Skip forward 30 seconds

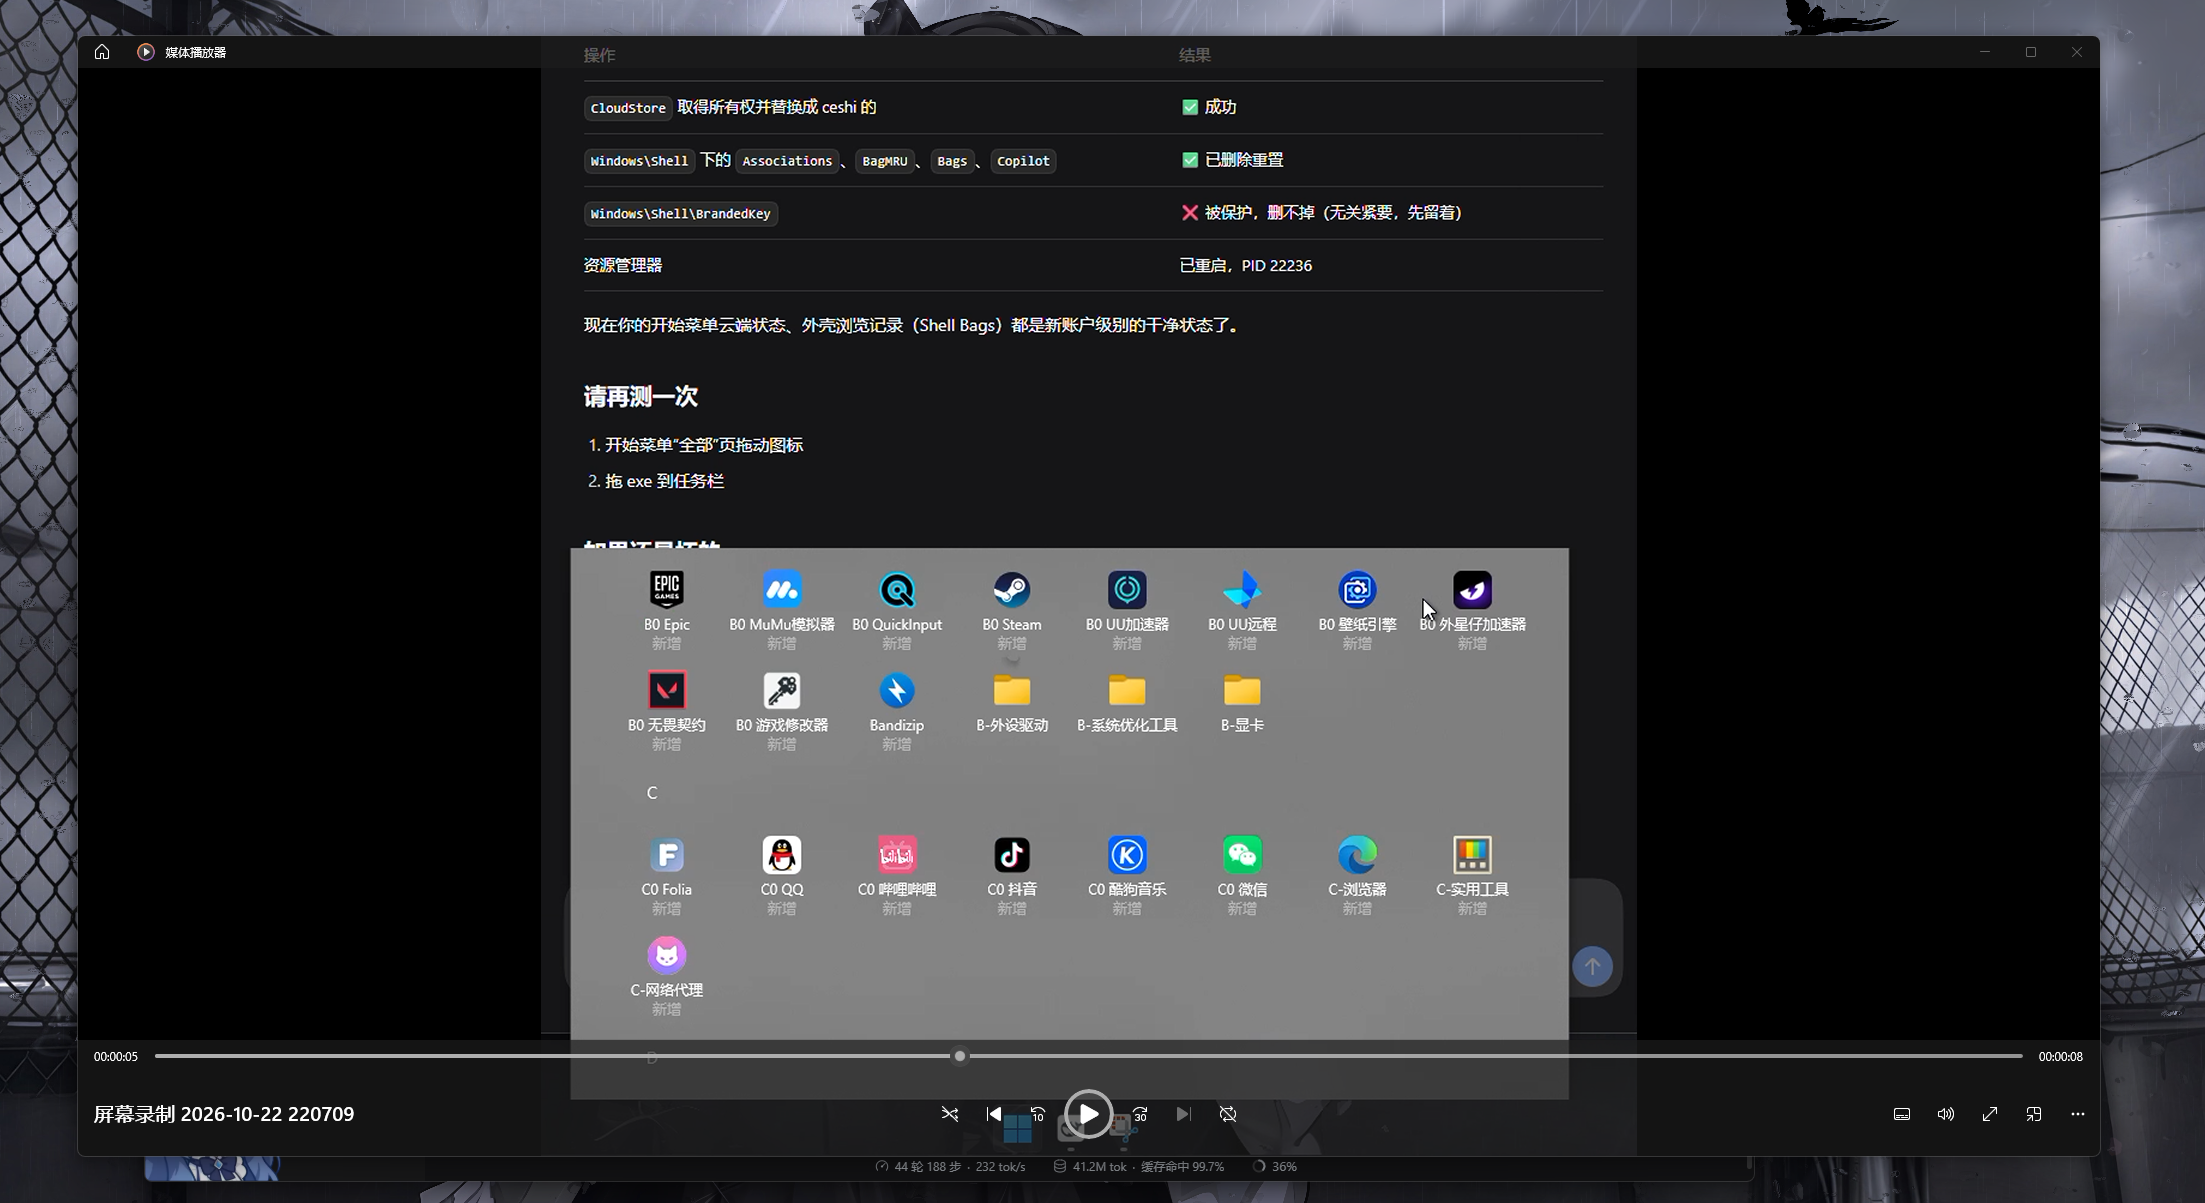tap(1140, 1114)
